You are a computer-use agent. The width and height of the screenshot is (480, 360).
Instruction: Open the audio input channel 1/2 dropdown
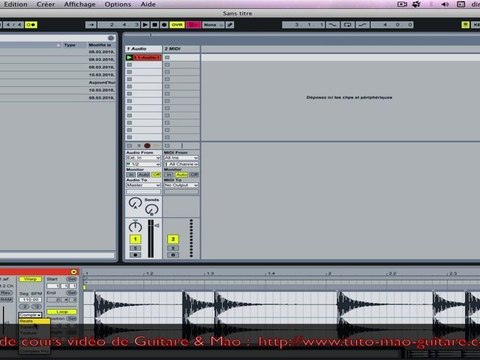(143, 164)
